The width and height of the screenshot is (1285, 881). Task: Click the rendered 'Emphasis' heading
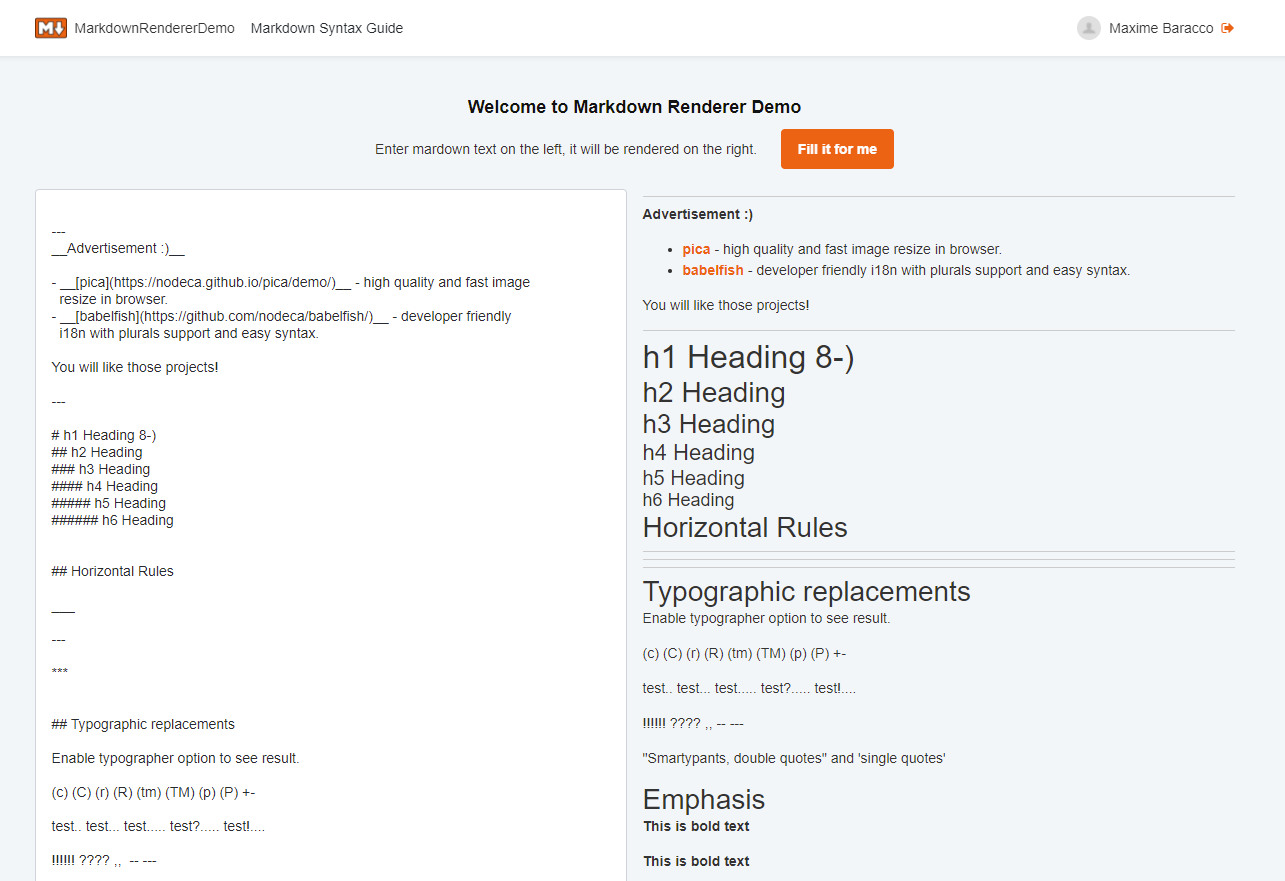[x=704, y=799]
